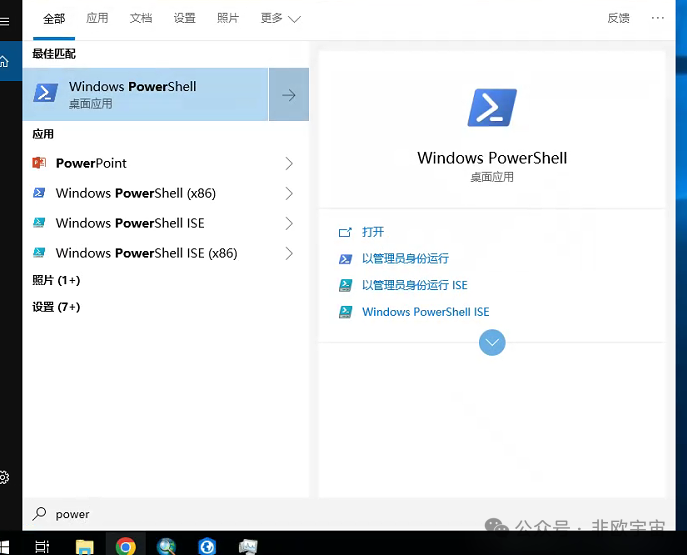Expand more actions with round chevron button
This screenshot has width=687, height=555.
pyautogui.click(x=492, y=343)
